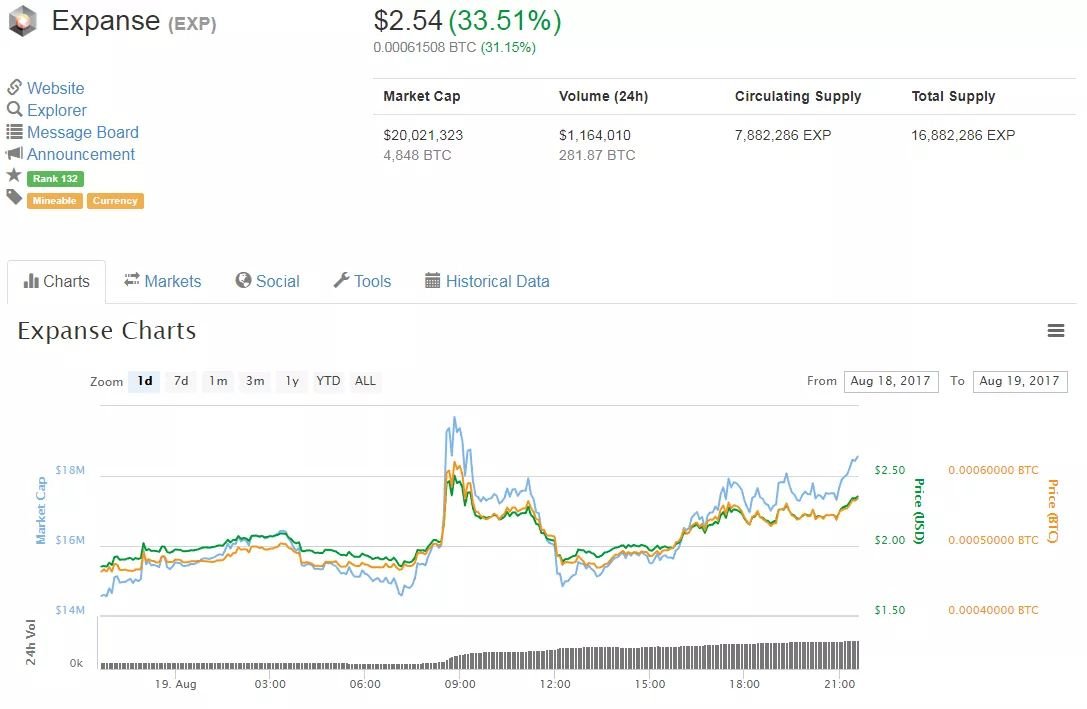The height and width of the screenshot is (709, 1087).
Task: Open the Social tab
Action: coord(268,281)
